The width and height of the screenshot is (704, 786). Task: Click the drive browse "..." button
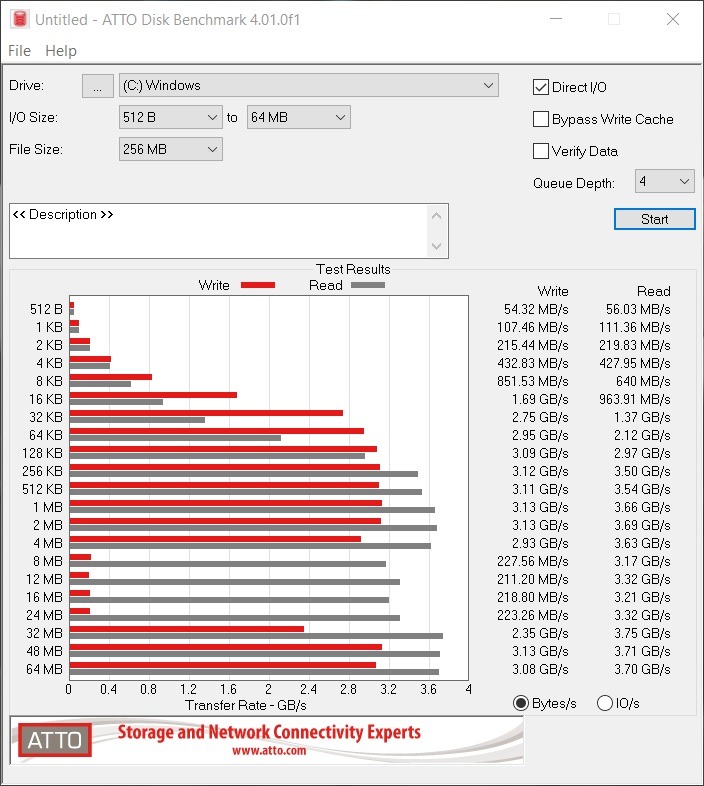coord(97,86)
